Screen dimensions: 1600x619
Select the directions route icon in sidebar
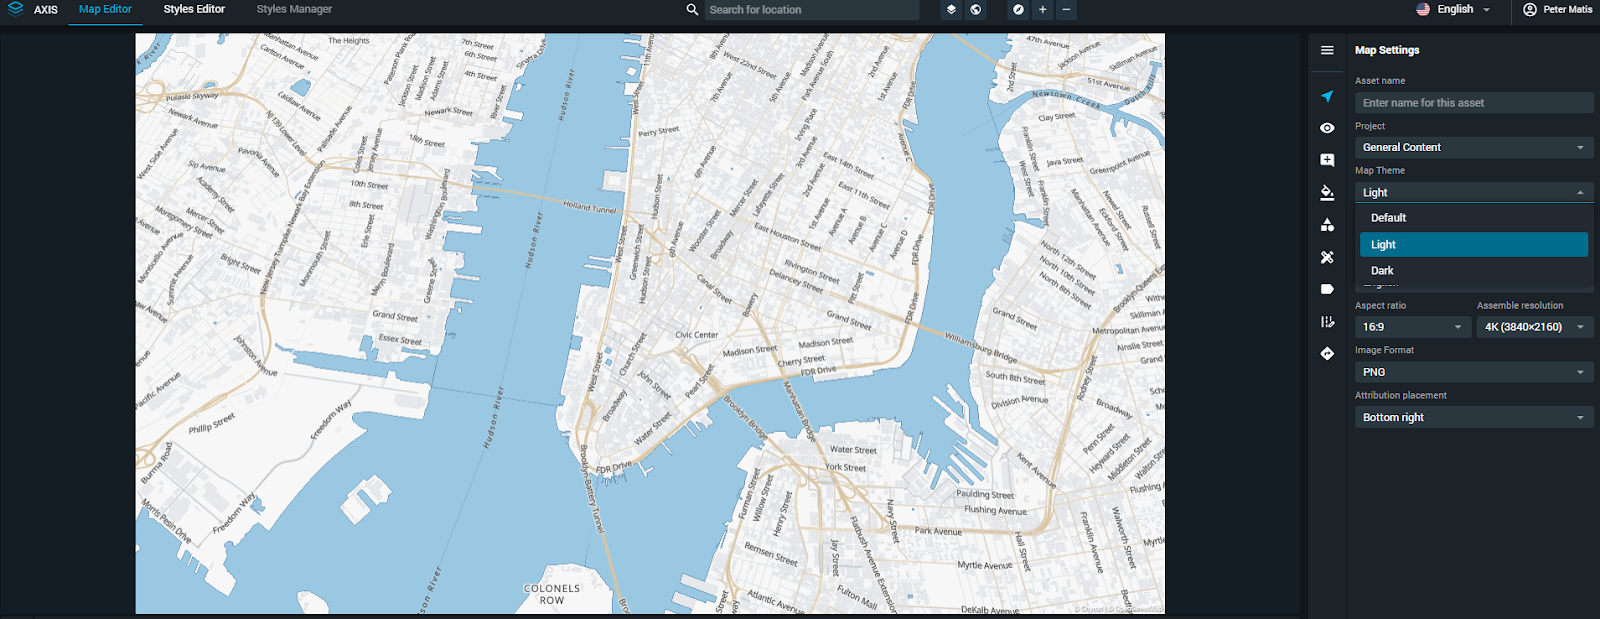[x=1327, y=354]
